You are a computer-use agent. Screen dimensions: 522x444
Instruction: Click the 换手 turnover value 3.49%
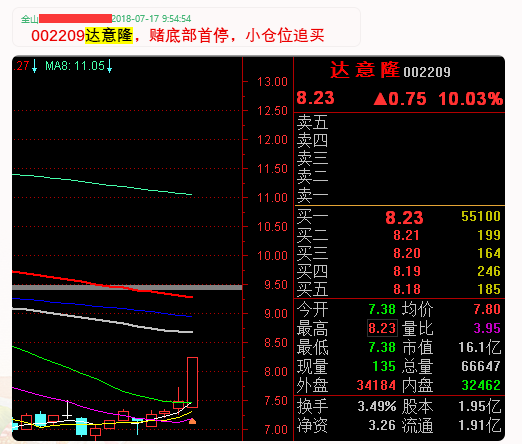tap(377, 406)
